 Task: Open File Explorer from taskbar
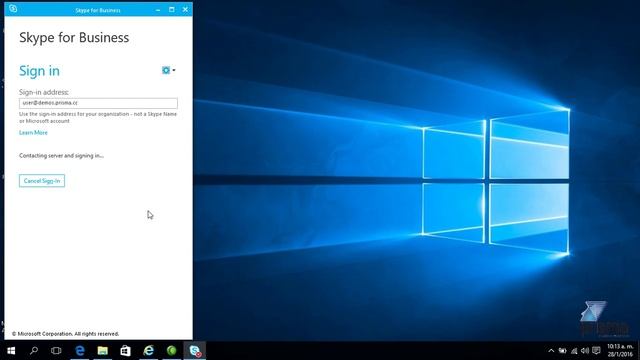point(102,351)
